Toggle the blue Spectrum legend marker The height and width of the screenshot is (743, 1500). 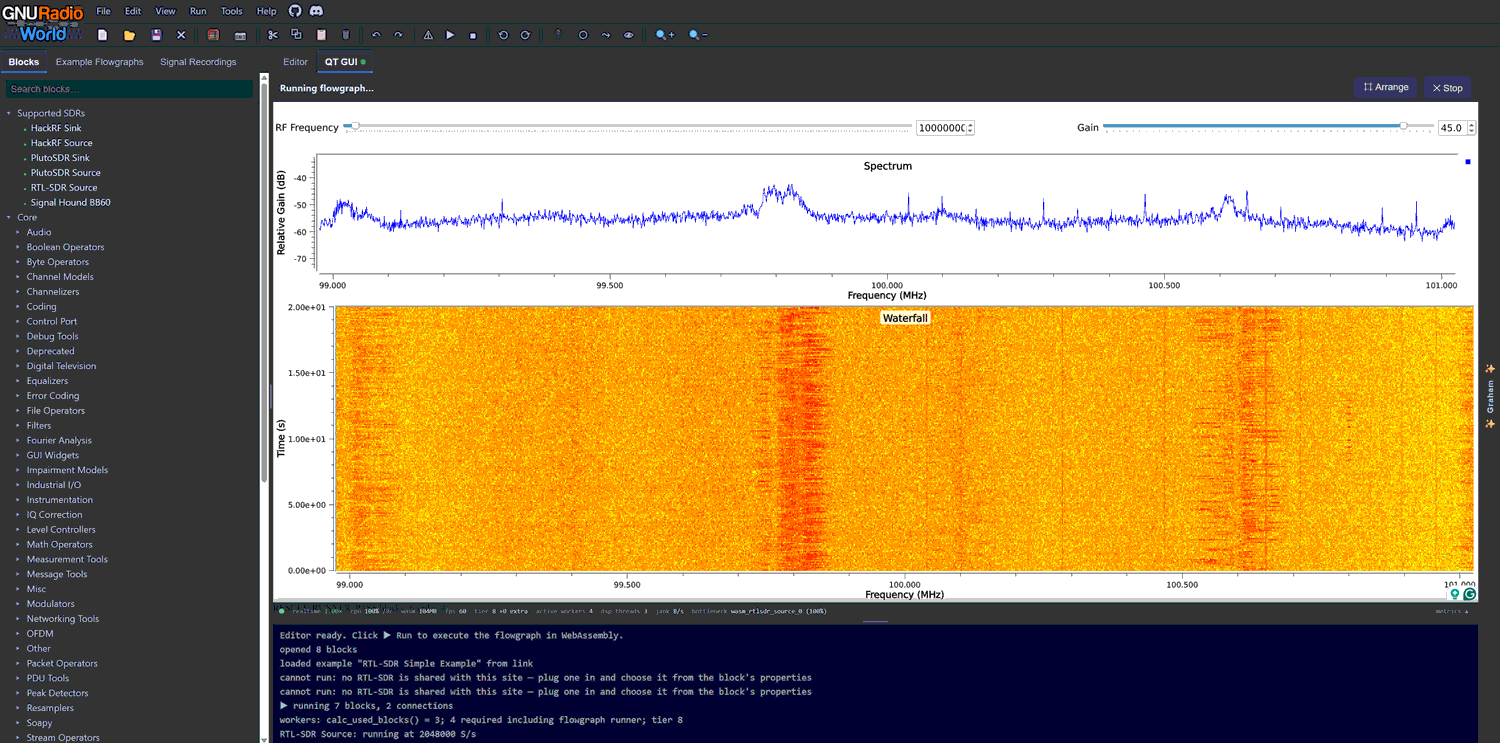[x=1468, y=161]
